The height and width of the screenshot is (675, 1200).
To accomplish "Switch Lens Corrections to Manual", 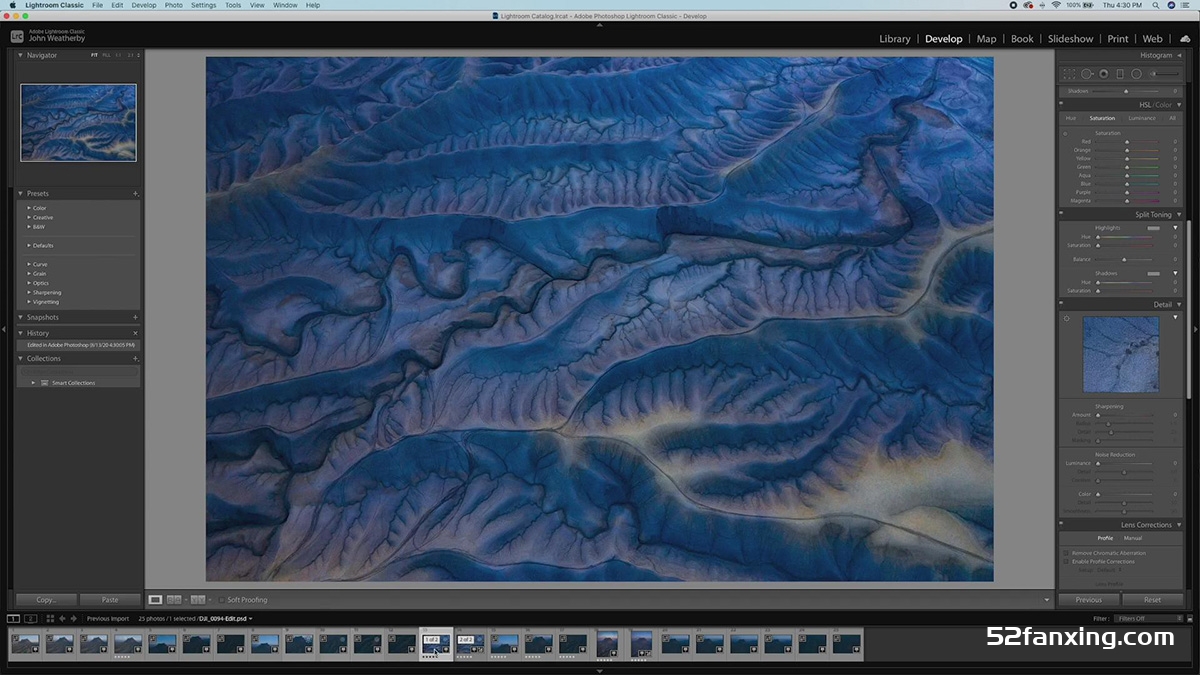I will [1133, 538].
